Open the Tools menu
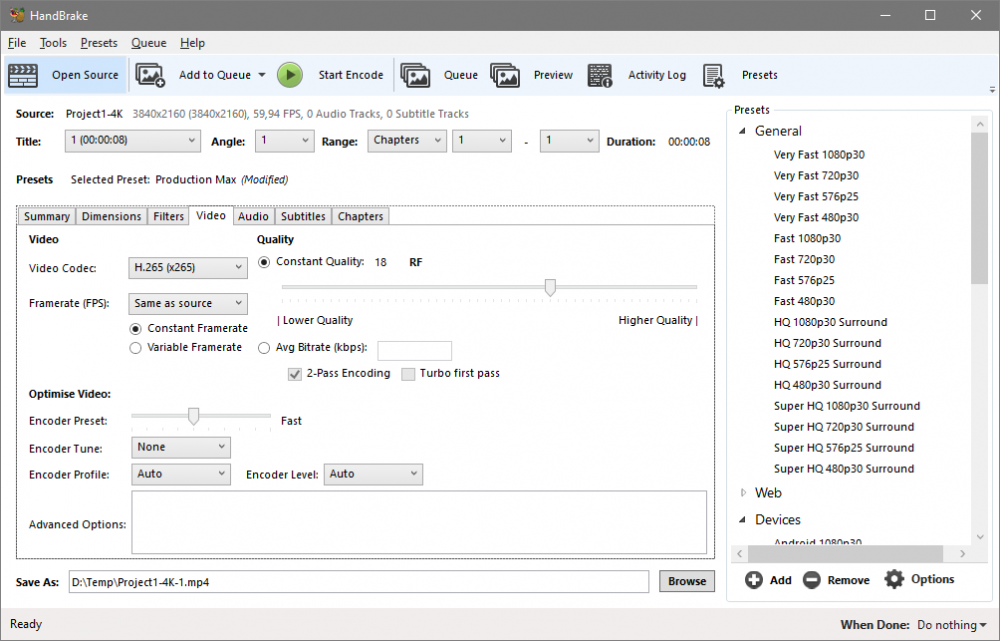 pos(53,43)
